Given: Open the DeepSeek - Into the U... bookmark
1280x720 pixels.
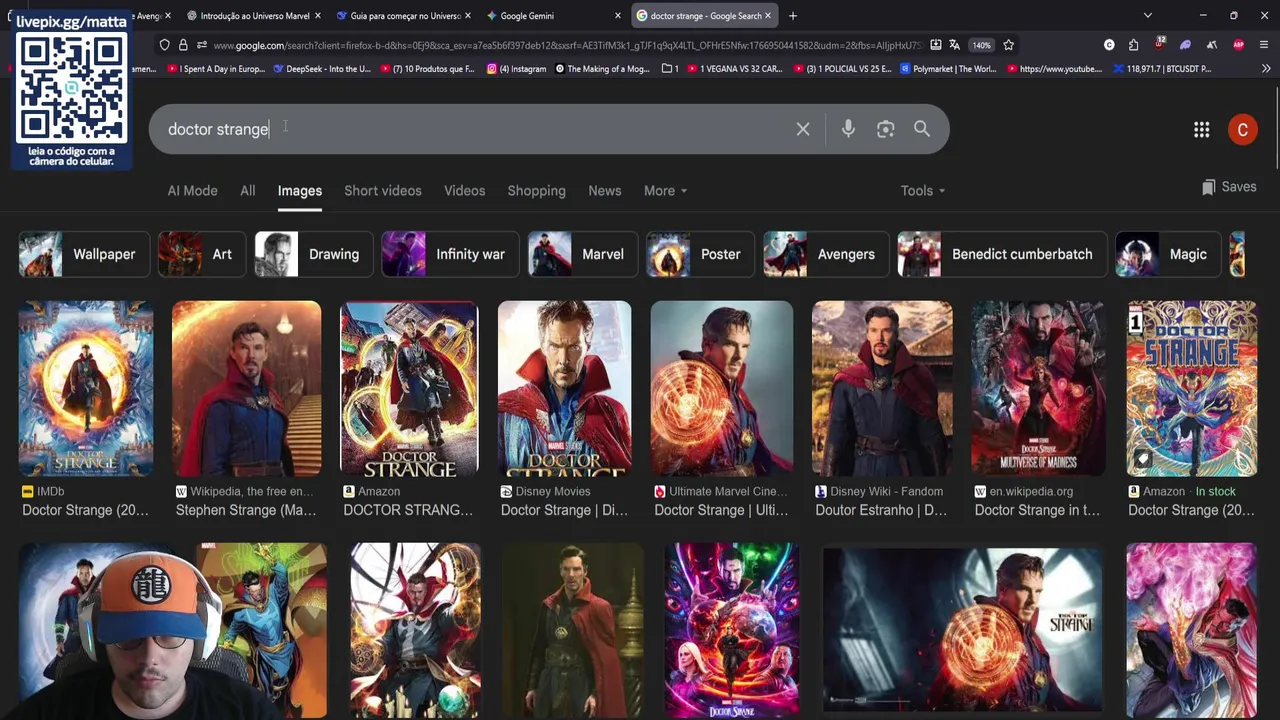Looking at the screenshot, I should (321, 69).
